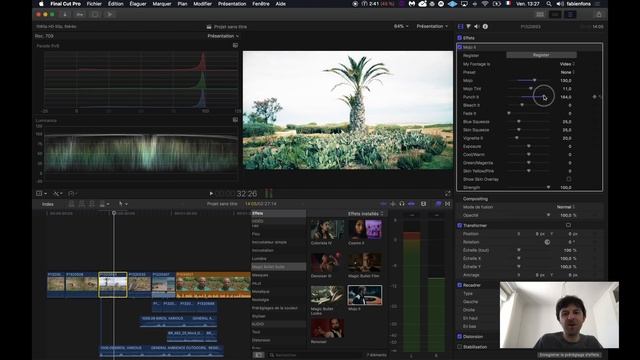The image size is (640, 360).
Task: Click the import media toolbar icon
Action: point(64,14)
